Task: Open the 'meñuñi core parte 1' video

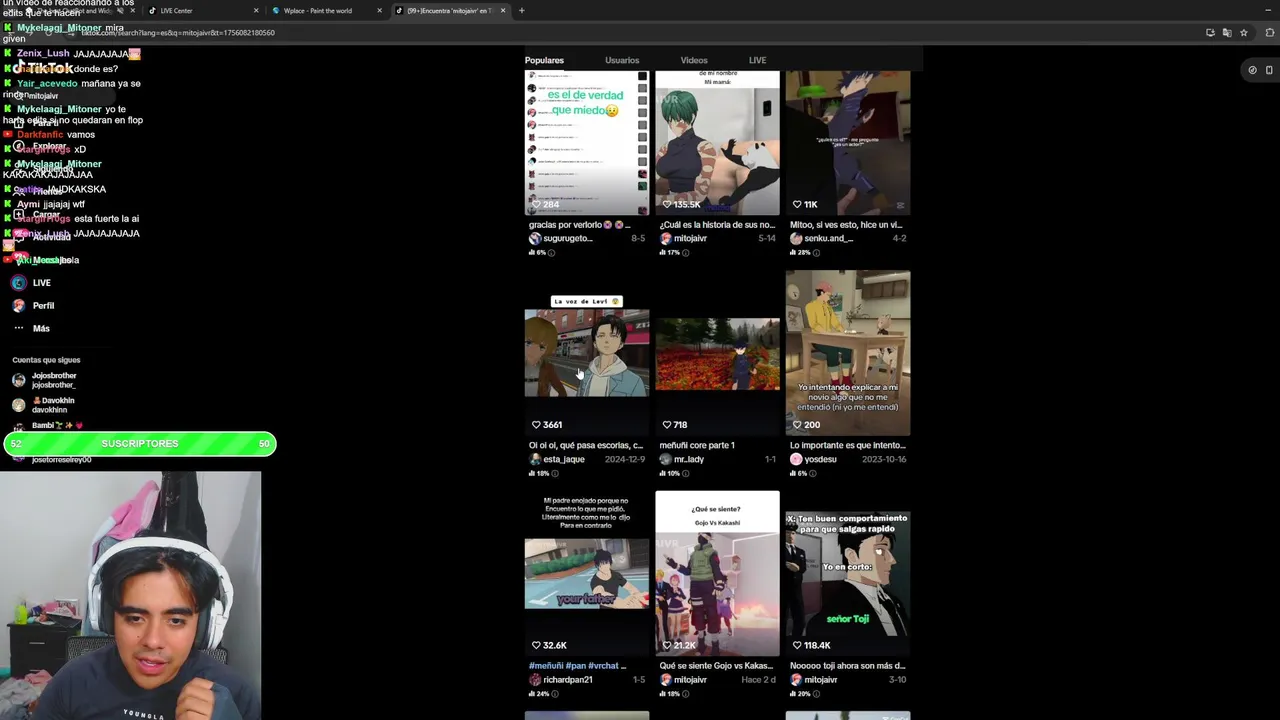Action: 717,353
